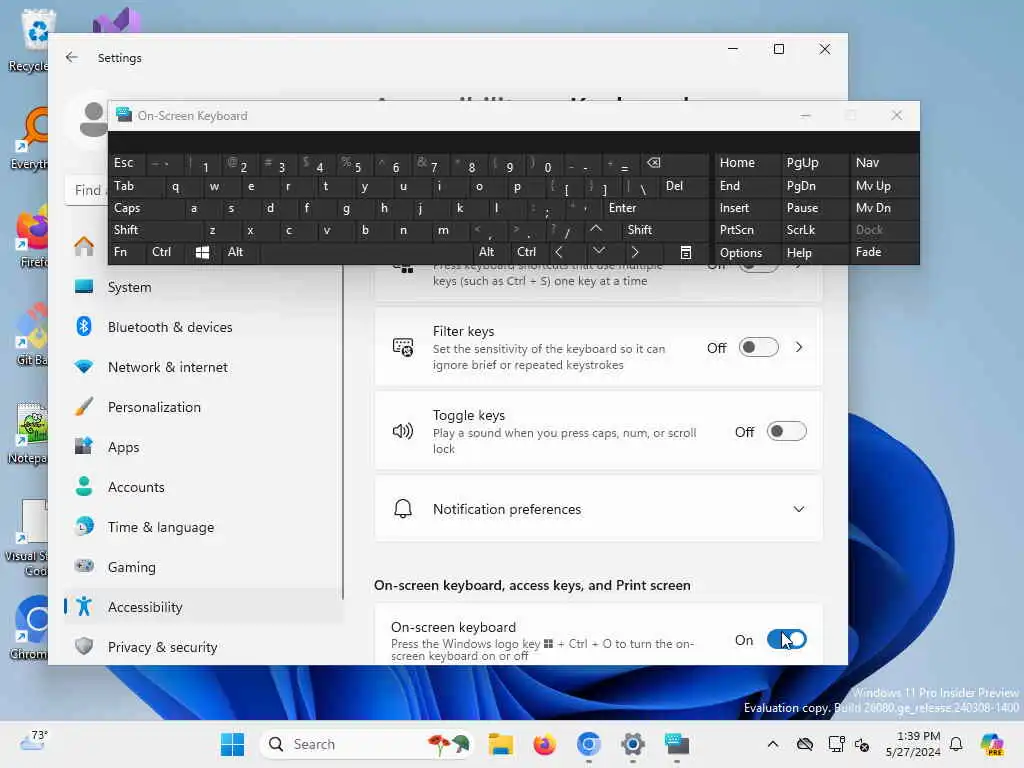Click Home key on On-Screen Keyboard
The image size is (1024, 768).
(x=746, y=163)
